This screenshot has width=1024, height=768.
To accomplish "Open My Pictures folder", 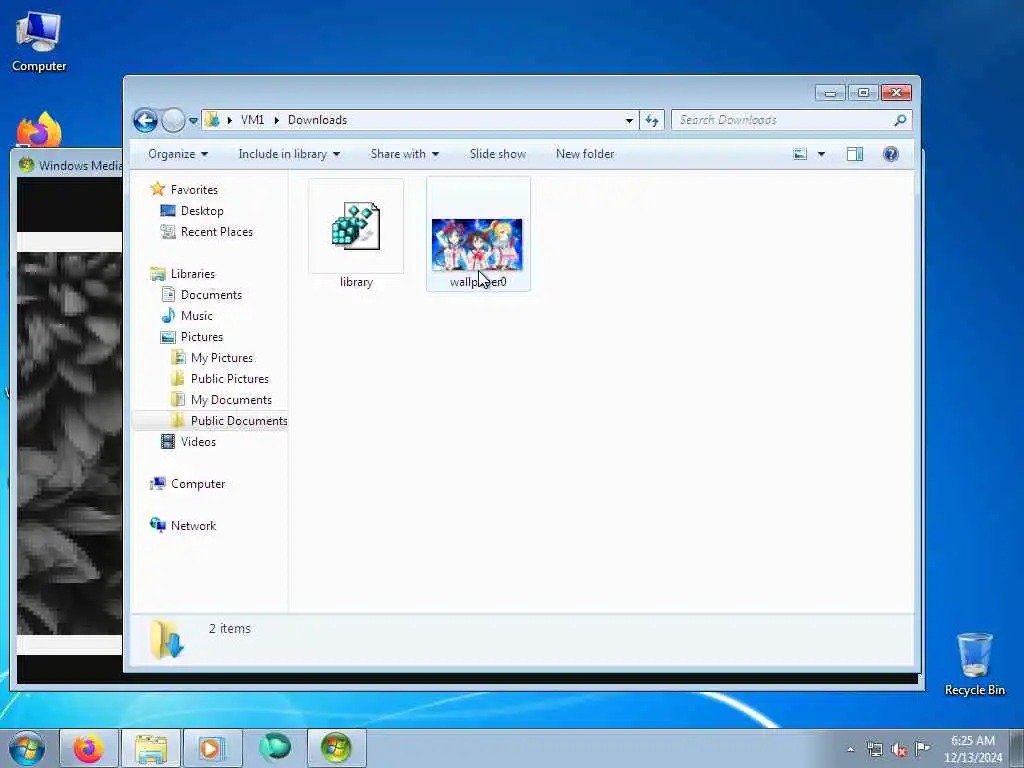I will [x=221, y=358].
